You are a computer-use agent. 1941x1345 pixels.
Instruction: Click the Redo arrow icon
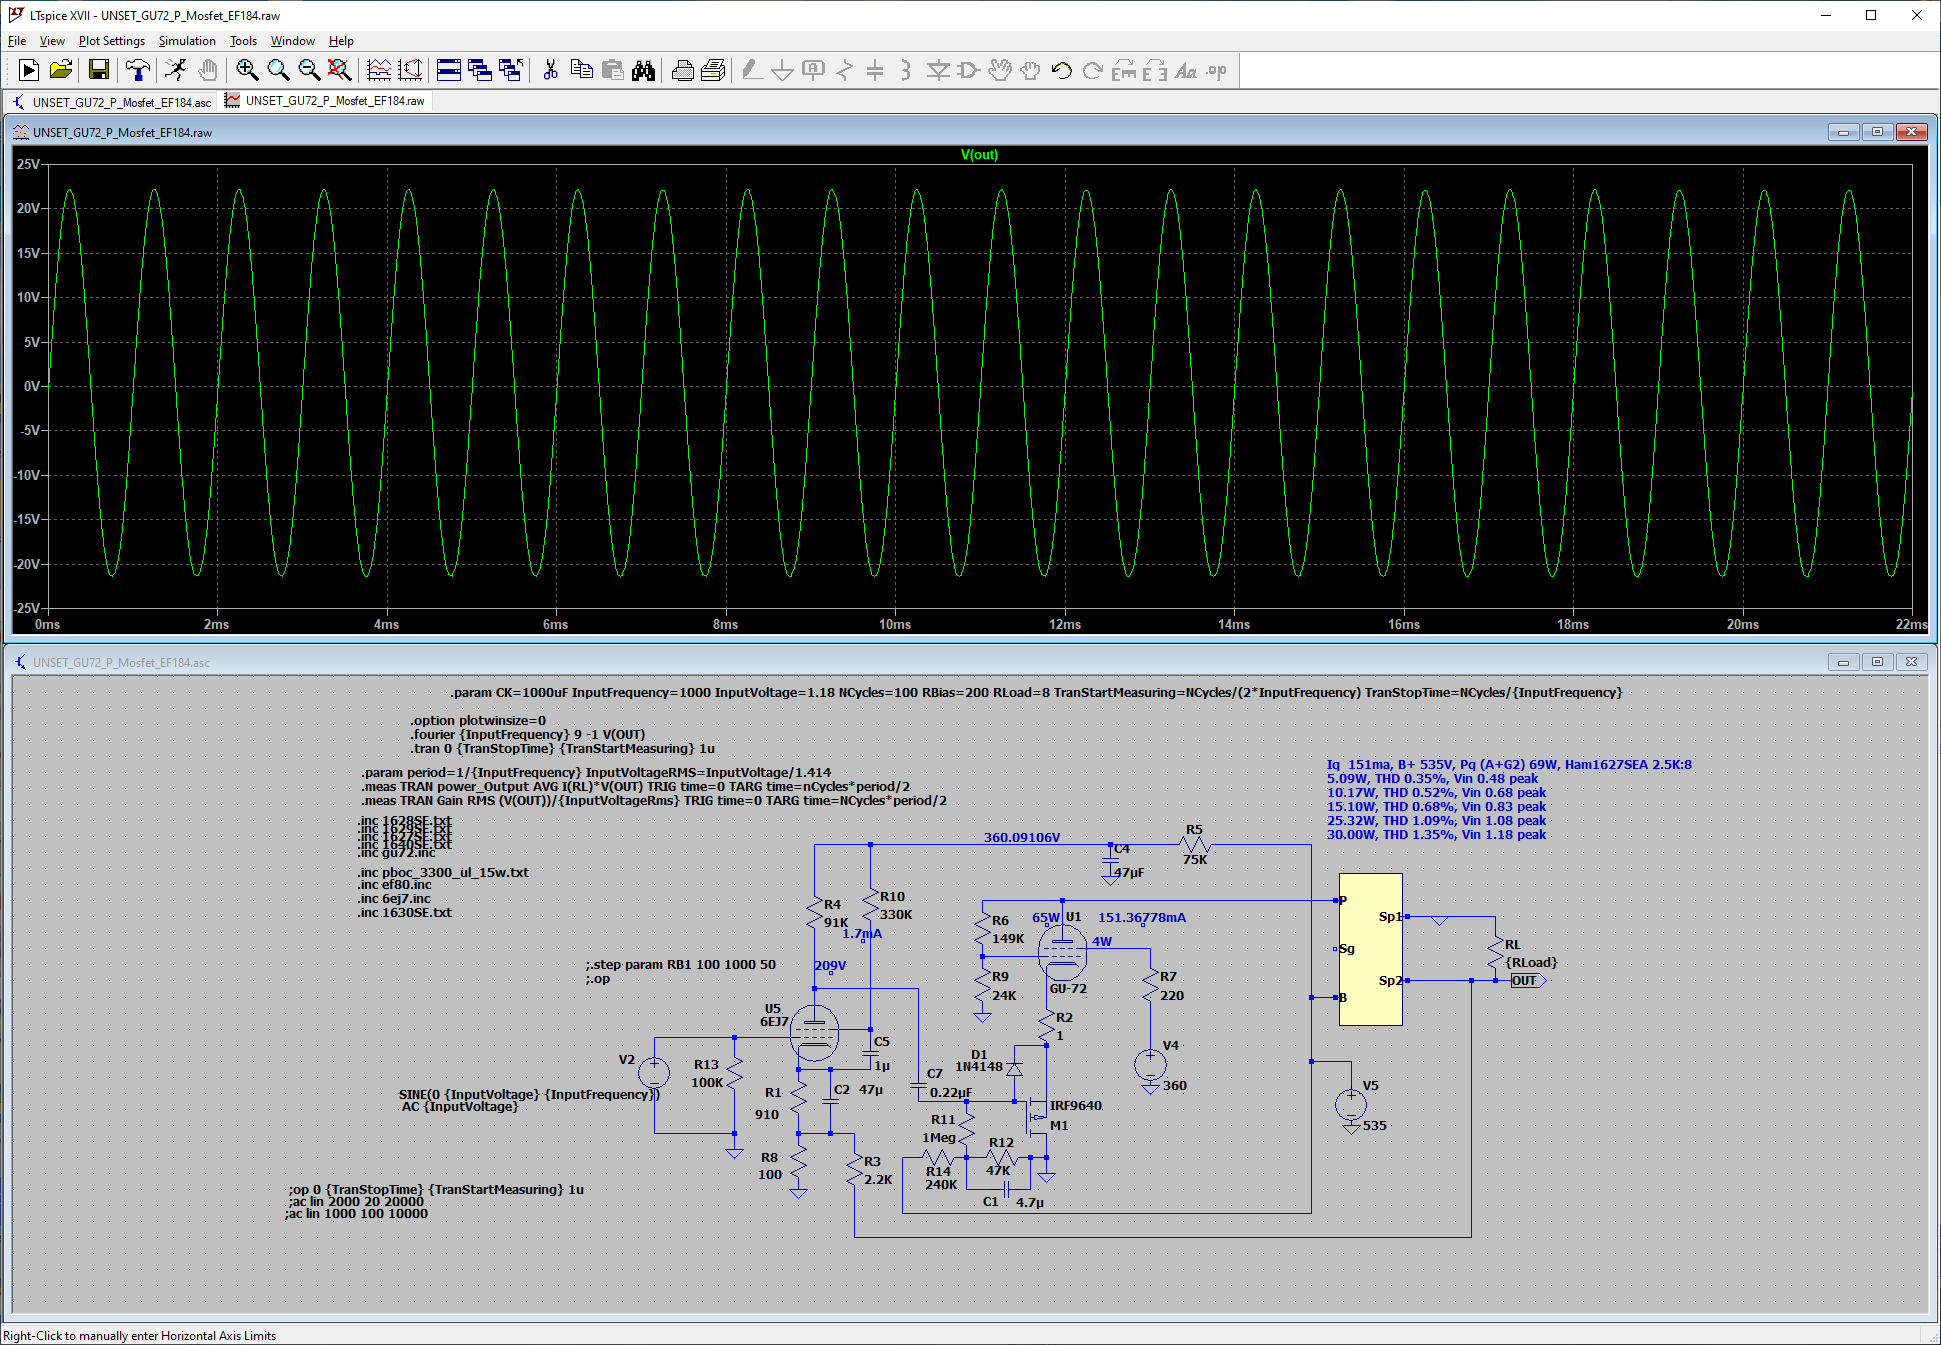(1092, 70)
